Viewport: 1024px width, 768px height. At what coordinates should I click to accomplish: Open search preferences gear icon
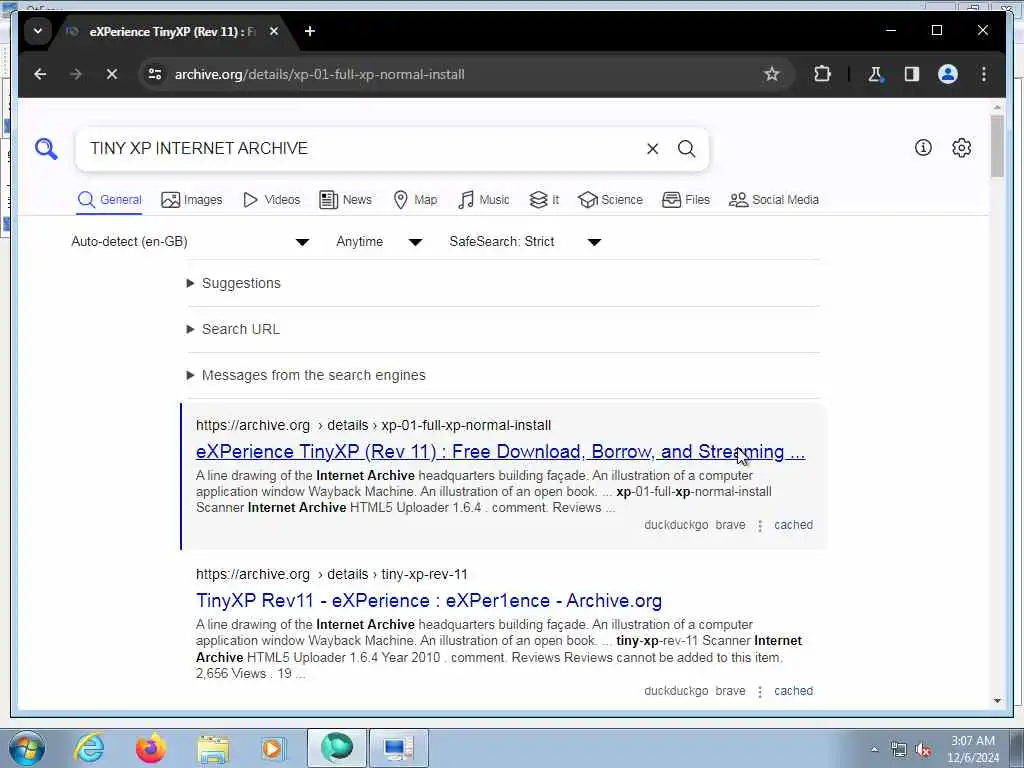click(x=961, y=148)
